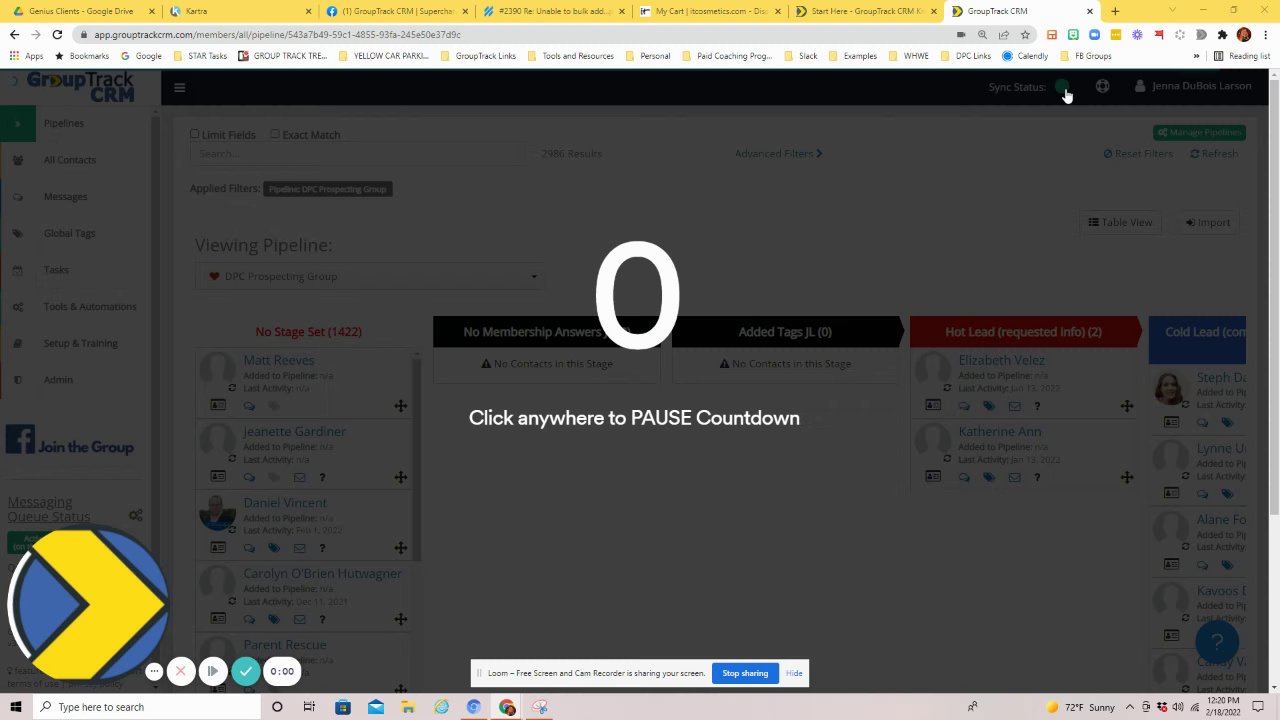Click Katherine Ann move arrows icon

coord(1127,477)
